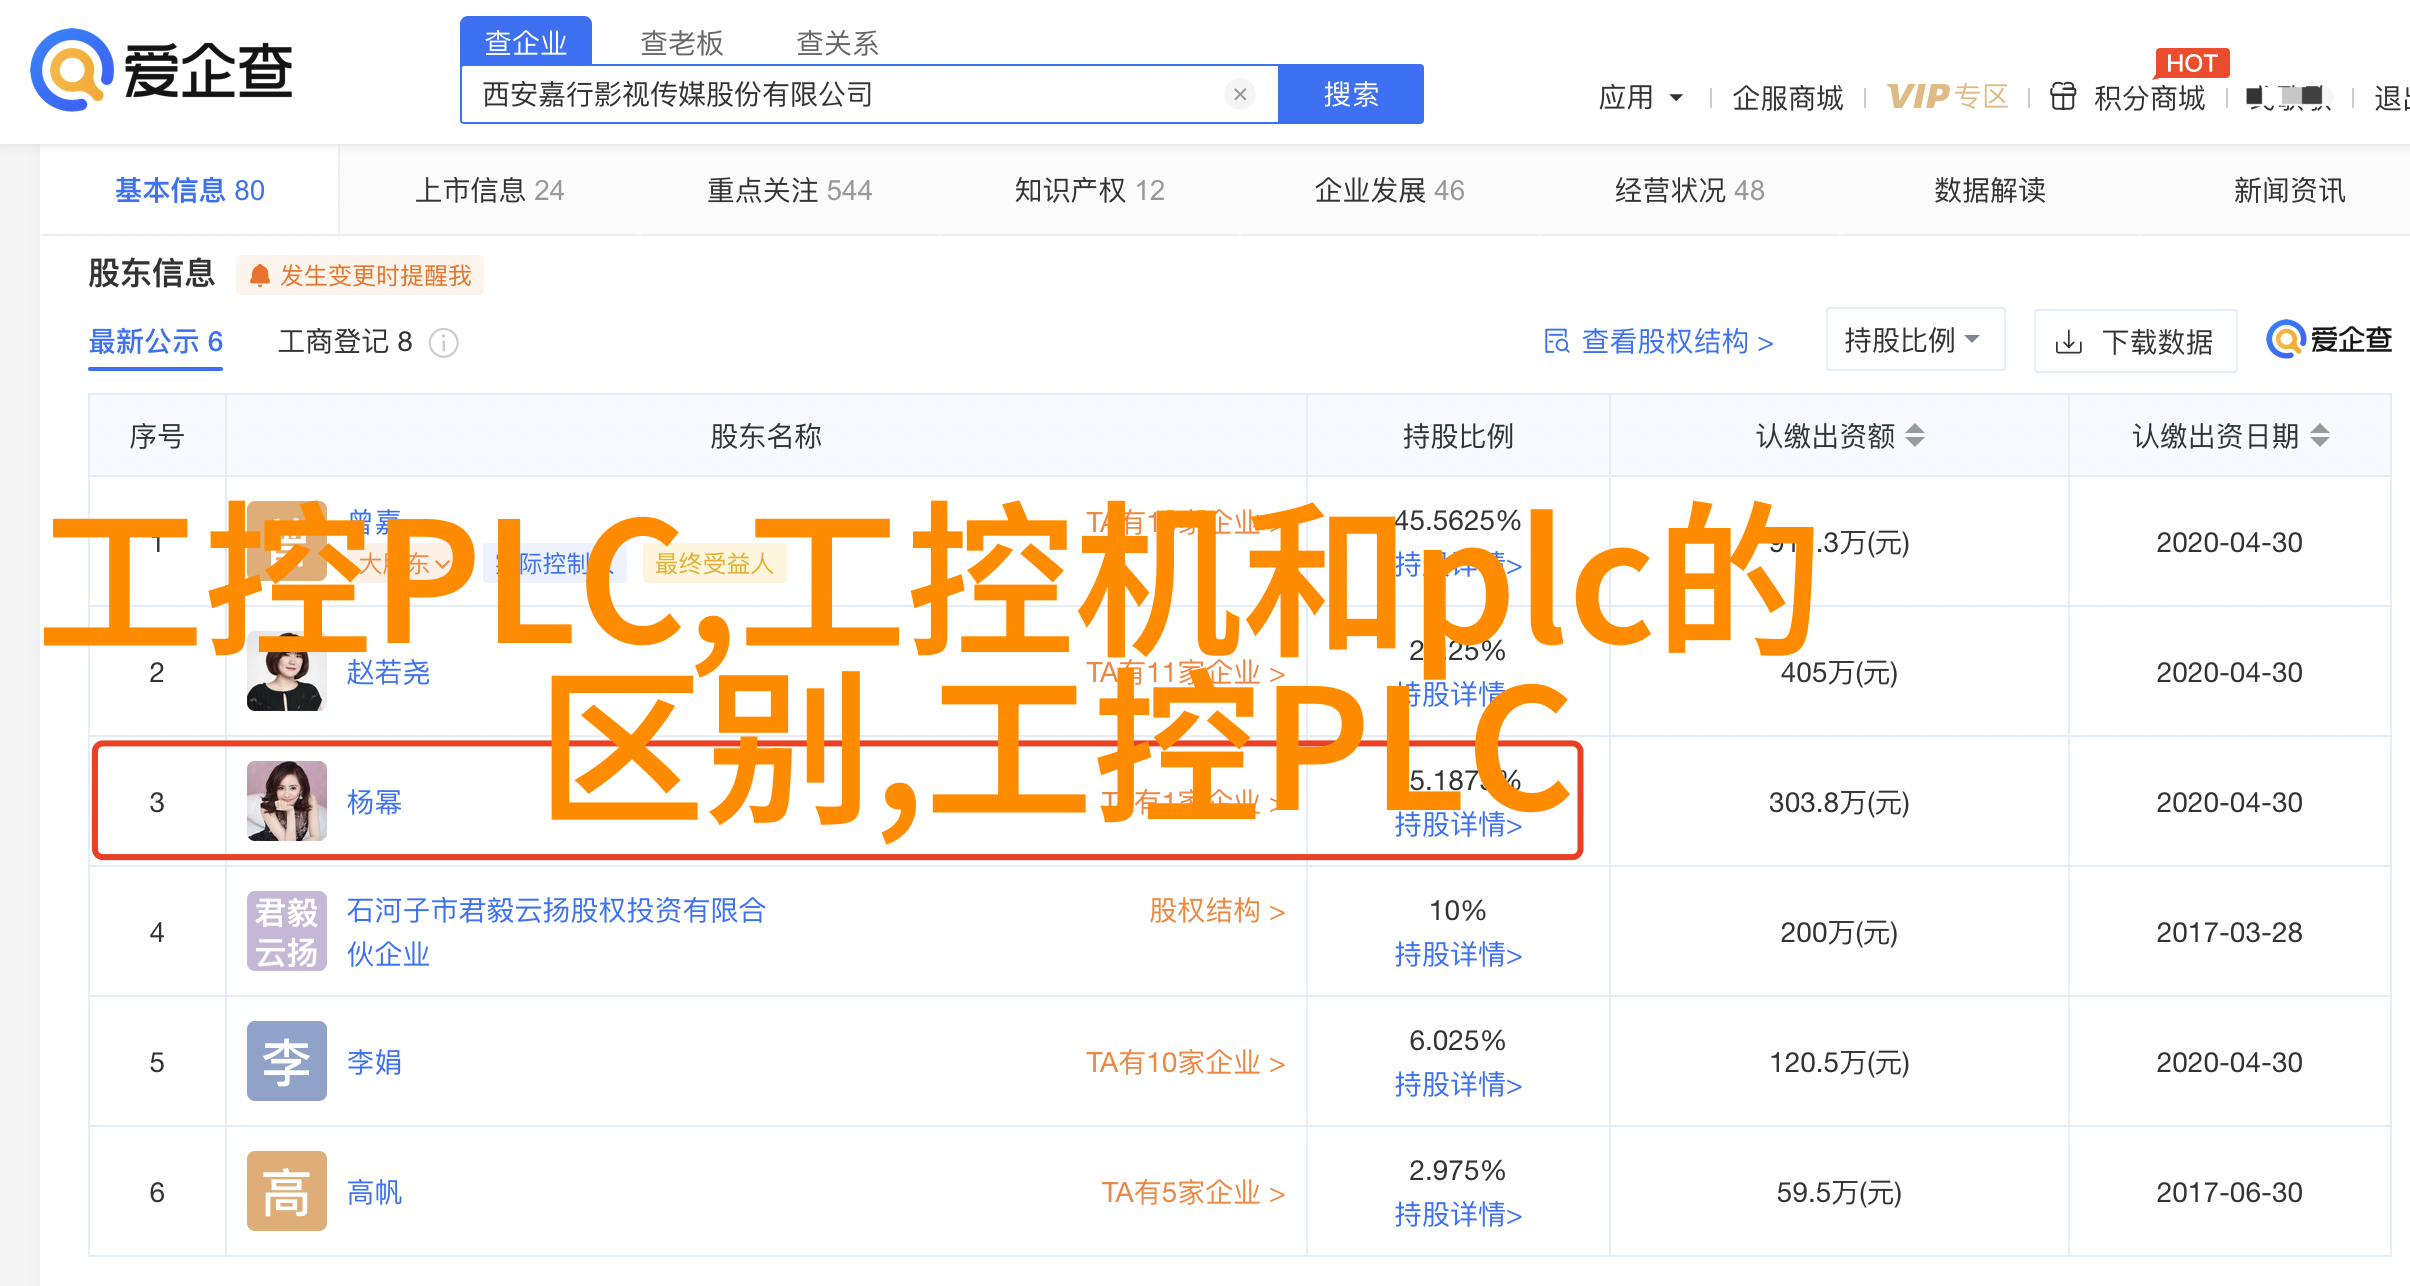Visit the VIP专区 section

tap(1947, 96)
